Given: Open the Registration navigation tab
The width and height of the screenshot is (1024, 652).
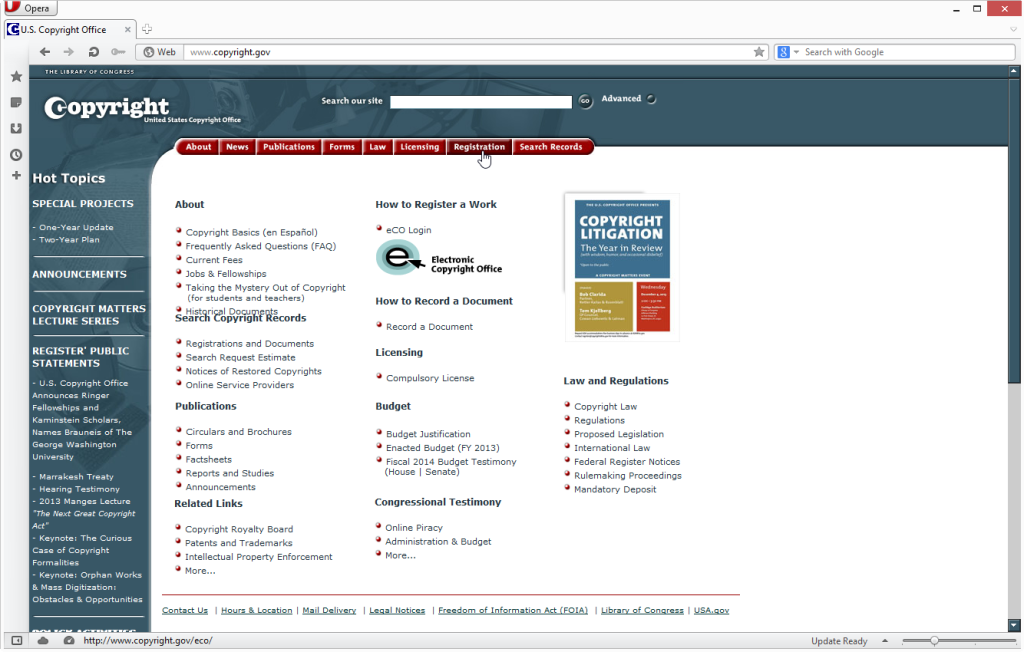Looking at the screenshot, I should click(479, 147).
